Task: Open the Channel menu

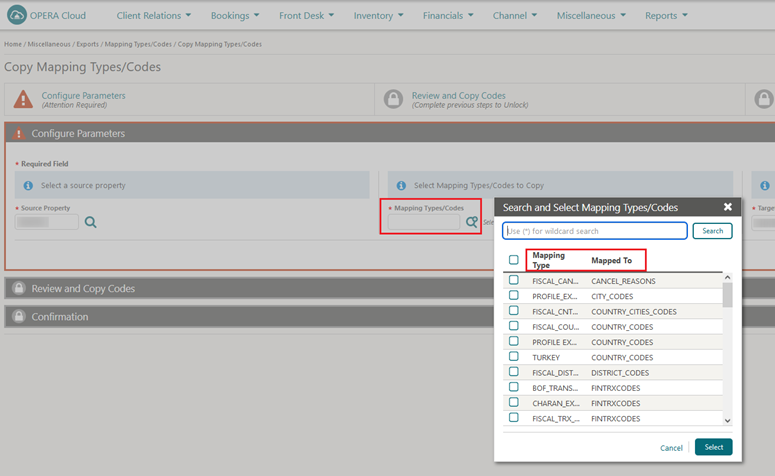Action: (515, 15)
